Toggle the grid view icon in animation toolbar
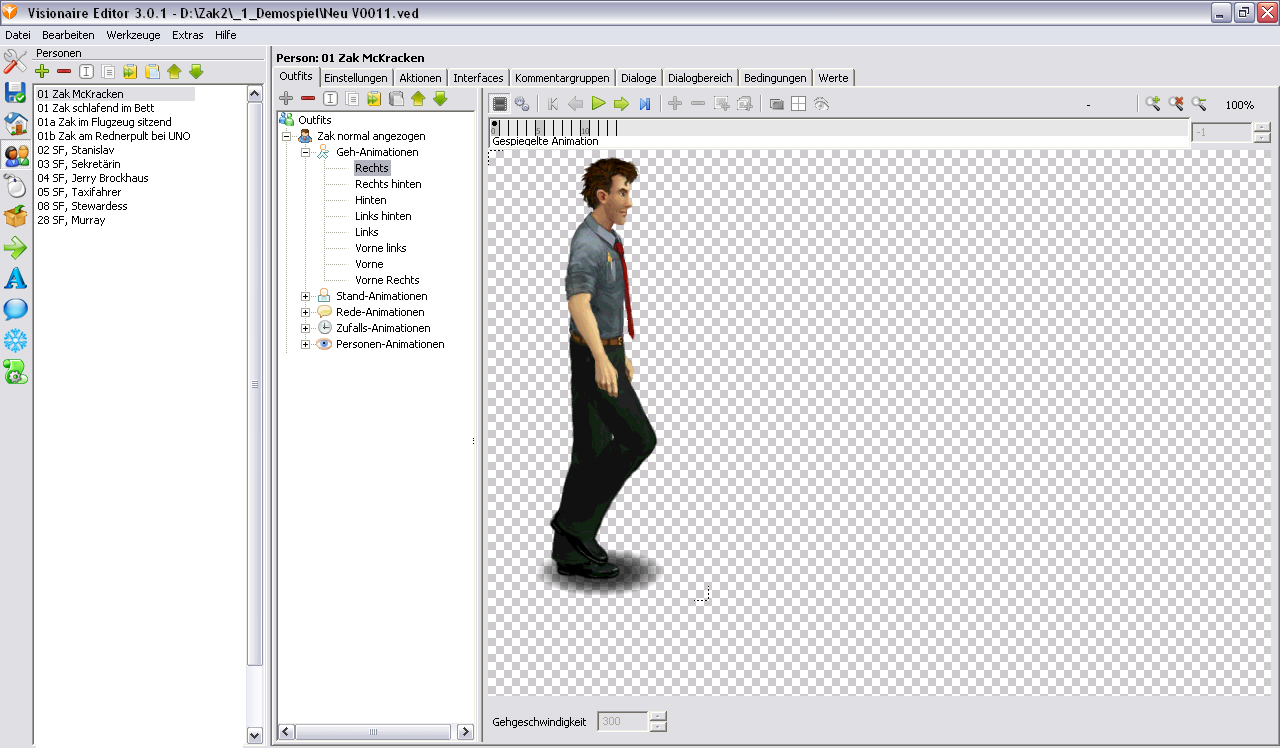Image resolution: width=1280 pixels, height=748 pixels. [798, 104]
